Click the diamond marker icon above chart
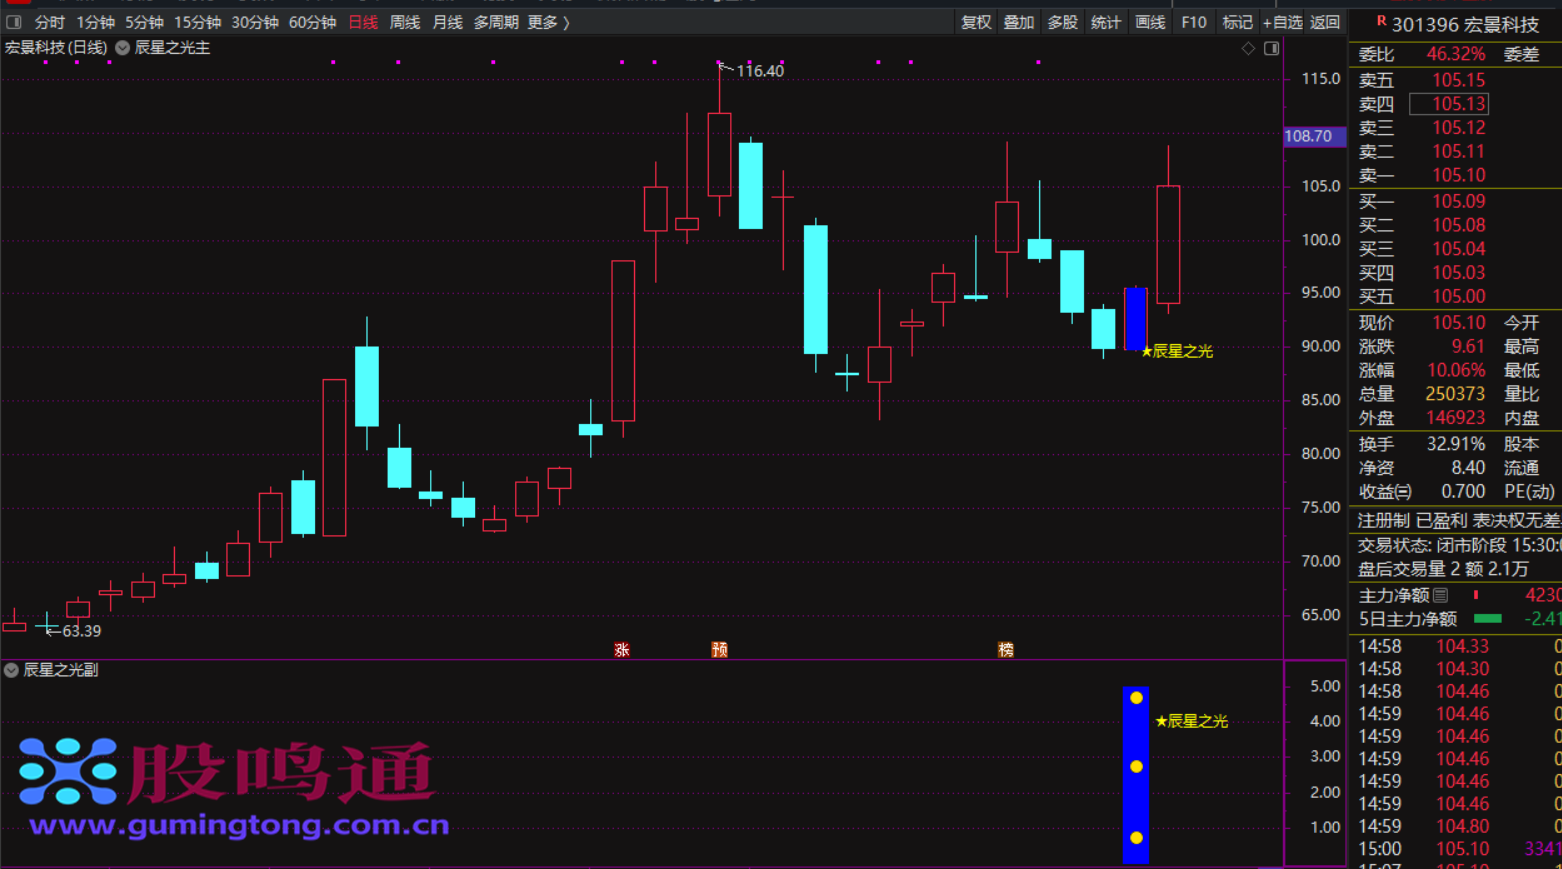 (x=1248, y=48)
